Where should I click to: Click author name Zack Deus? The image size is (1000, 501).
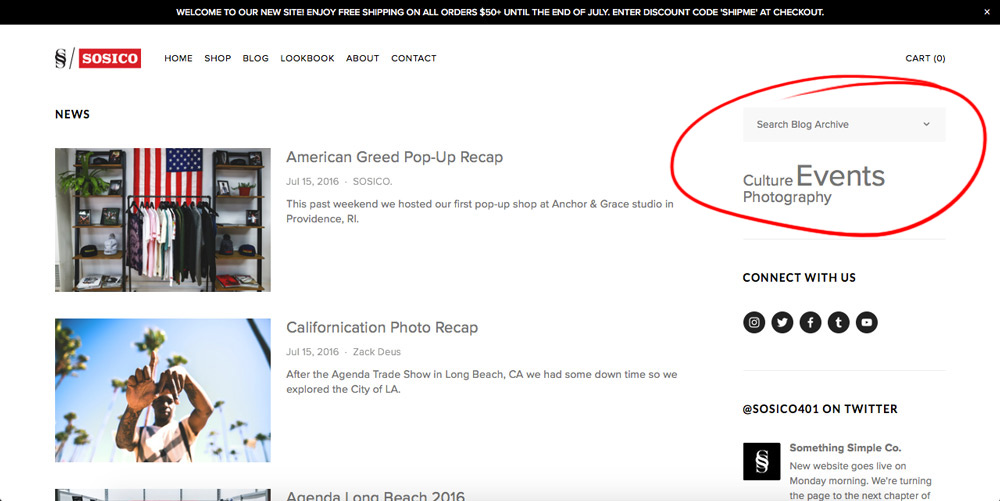376,352
